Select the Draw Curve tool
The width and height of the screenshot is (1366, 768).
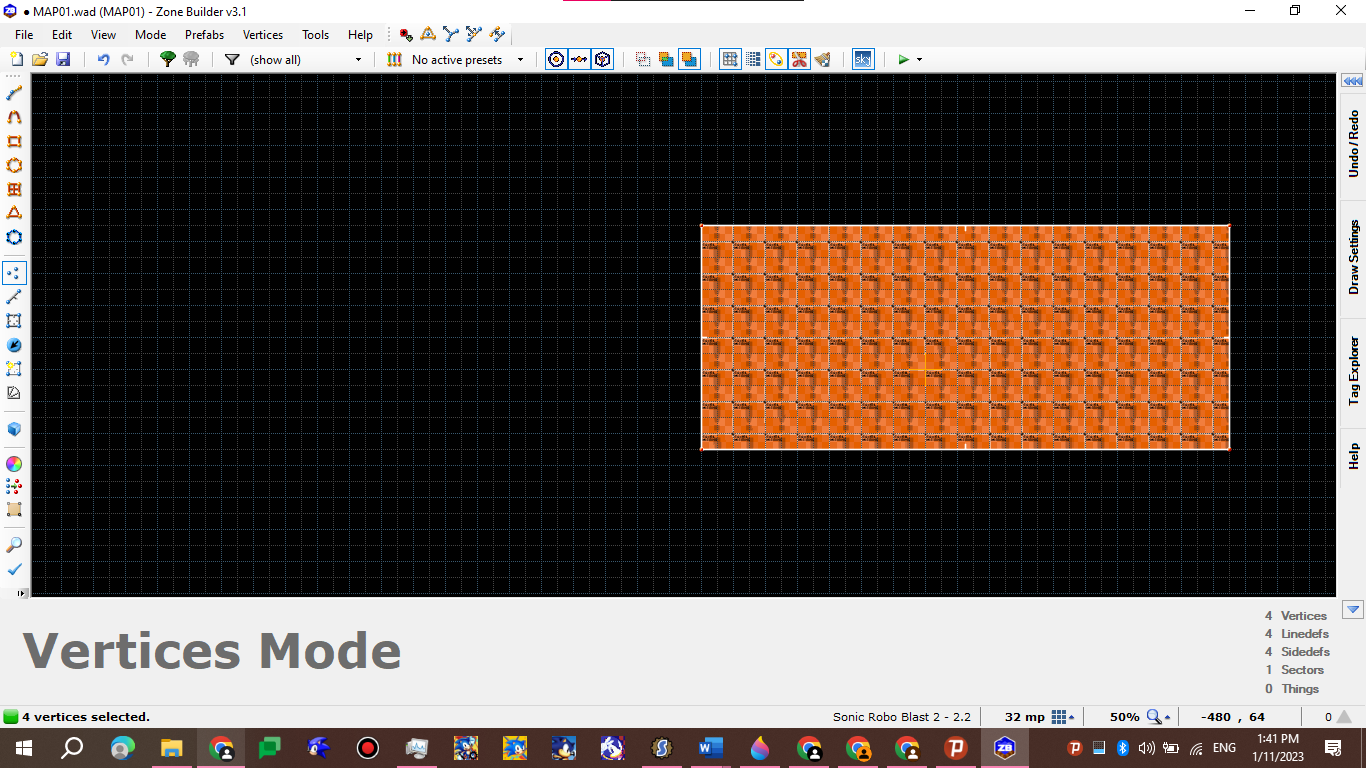click(14, 117)
